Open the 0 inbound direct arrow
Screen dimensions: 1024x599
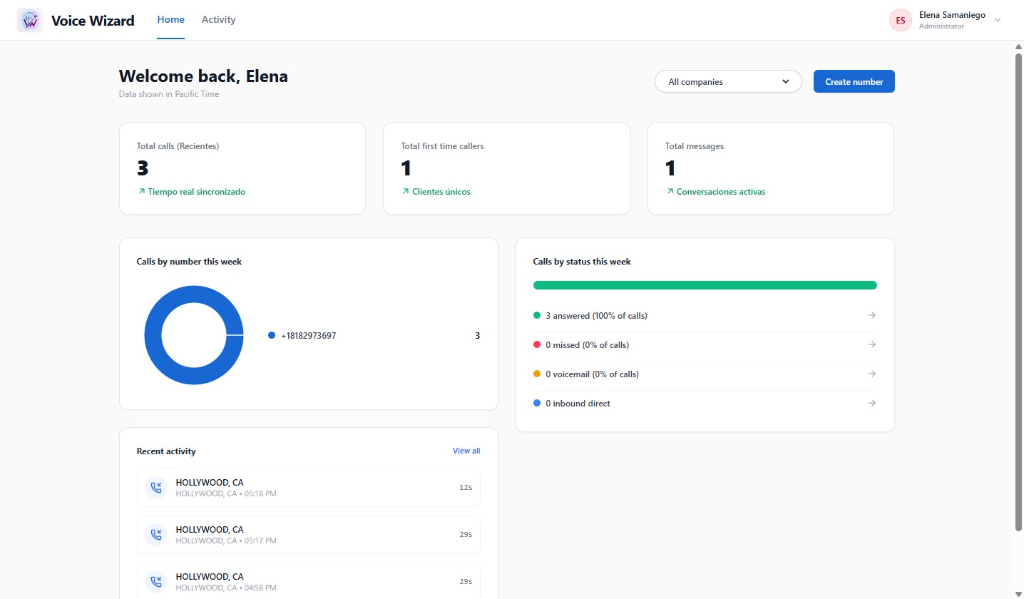[872, 403]
